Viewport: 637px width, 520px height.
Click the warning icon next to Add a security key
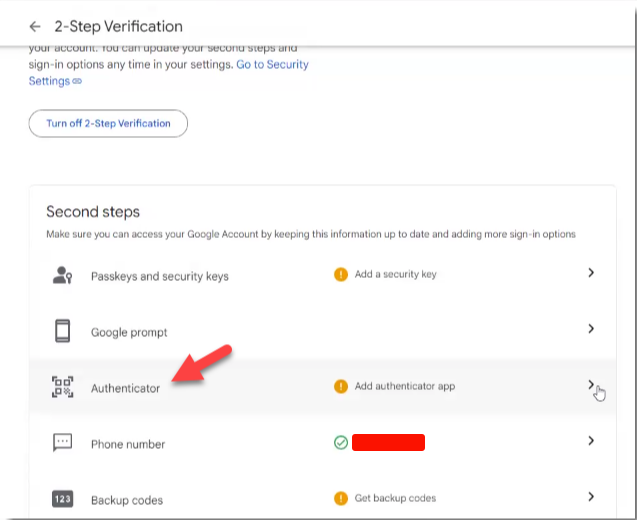pos(341,274)
